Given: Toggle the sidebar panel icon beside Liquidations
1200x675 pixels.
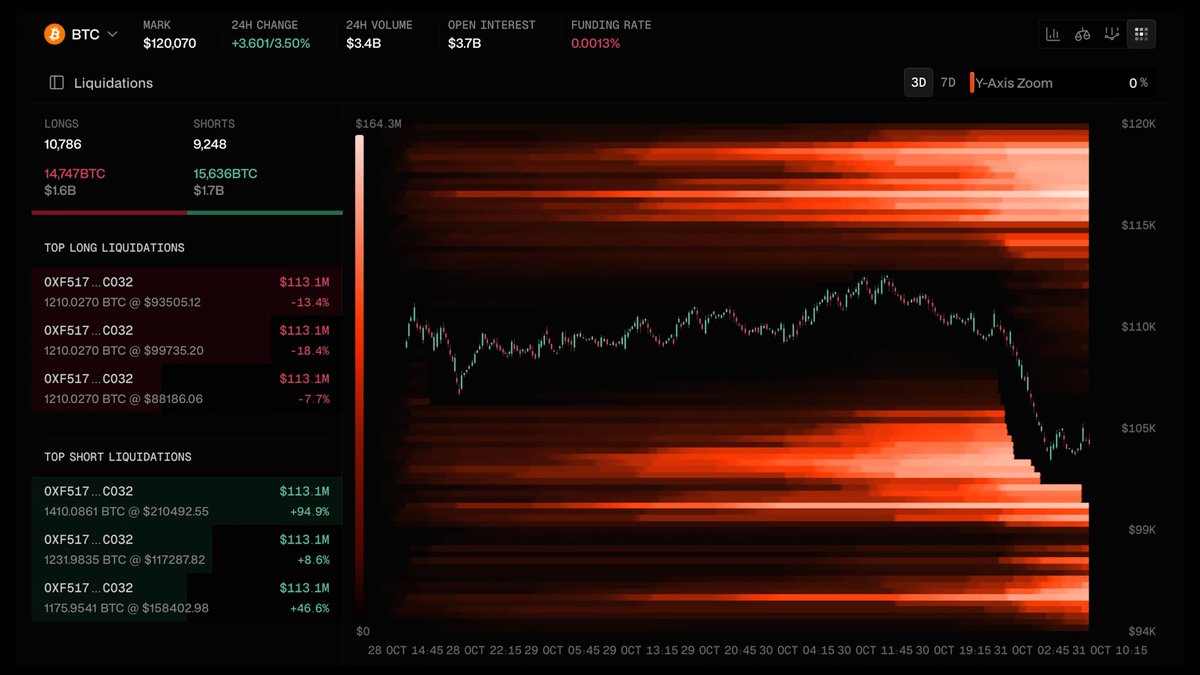Looking at the screenshot, I should pos(57,83).
